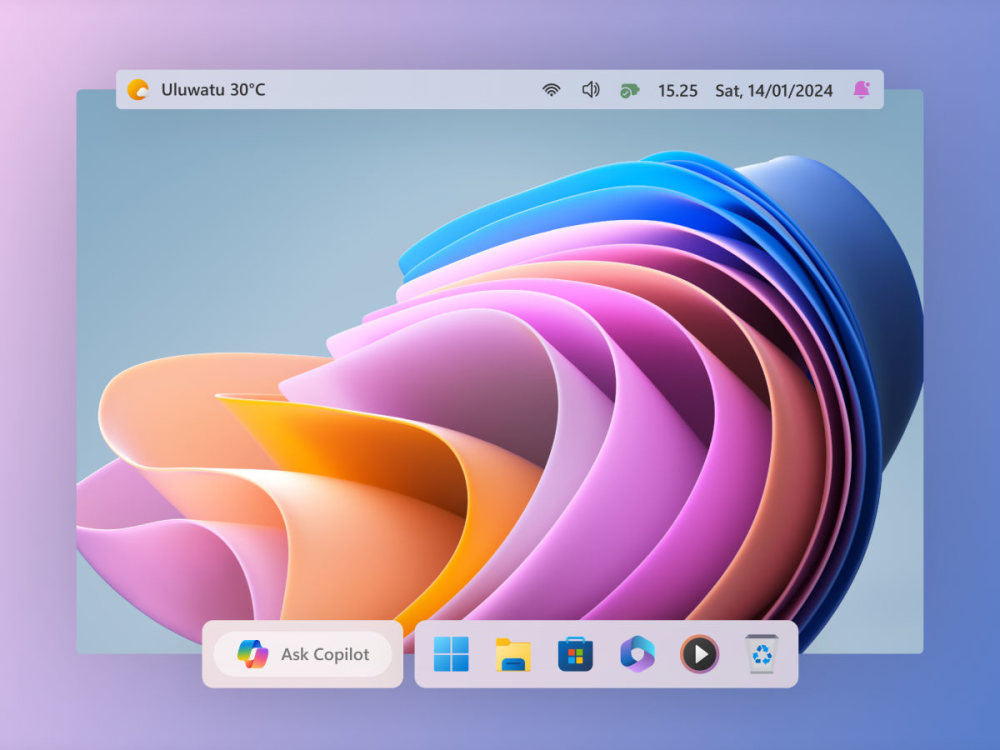Screen dimensions: 1000x750
Task: Click the speaker volume icon
Action: (x=591, y=90)
